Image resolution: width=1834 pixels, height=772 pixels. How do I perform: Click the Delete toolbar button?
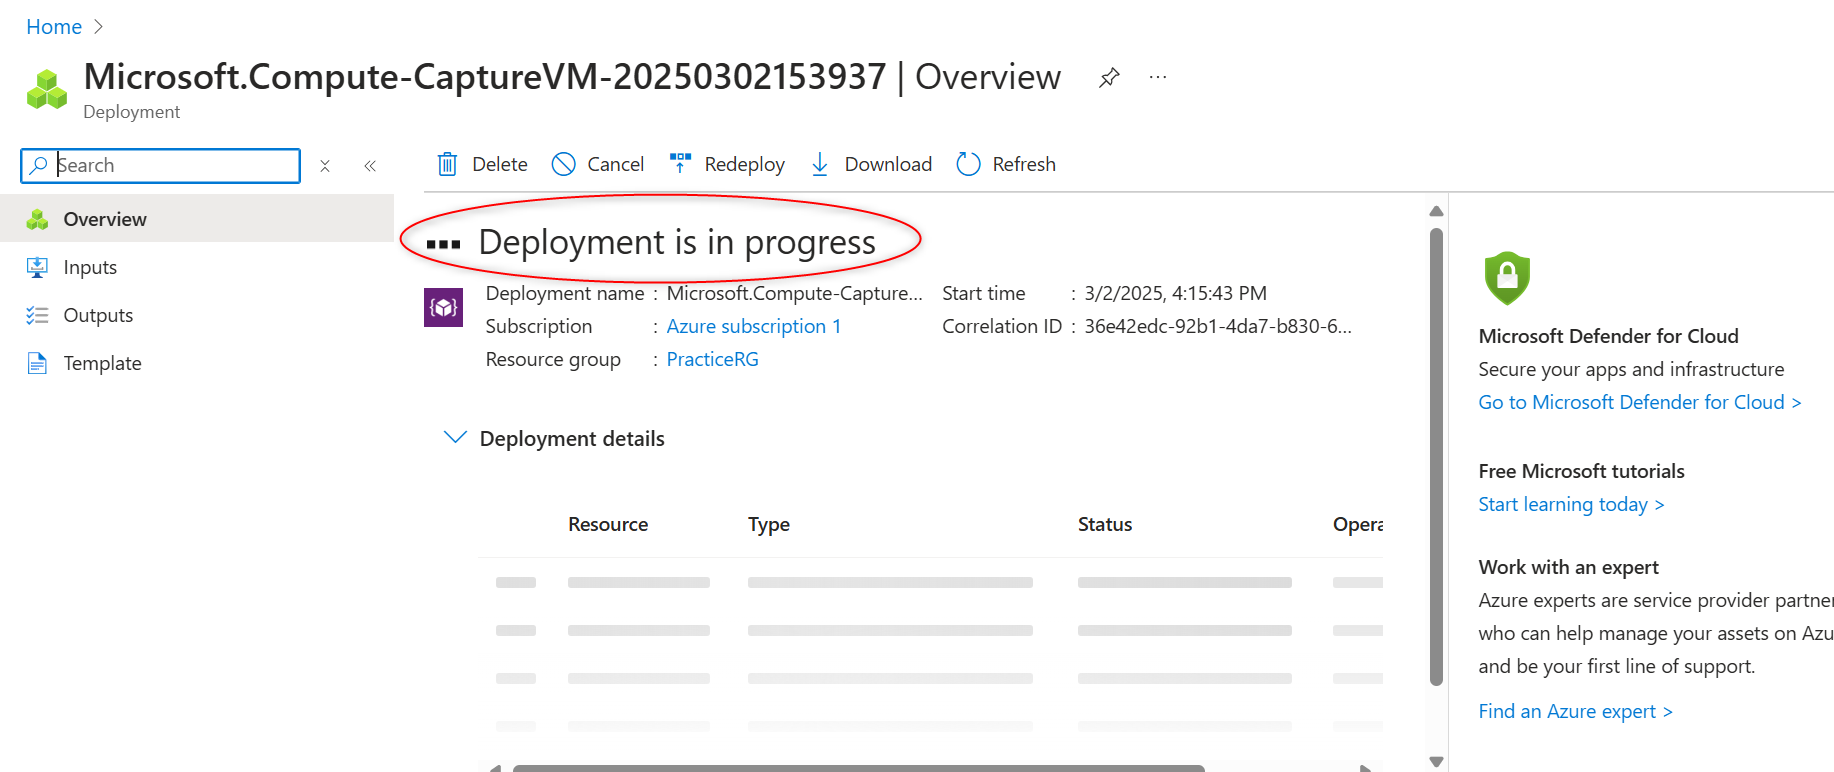(x=482, y=164)
